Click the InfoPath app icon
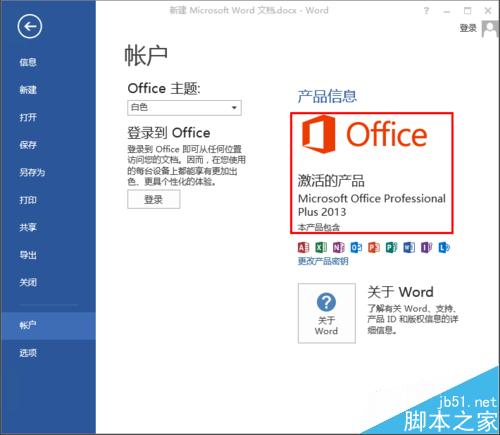Screen dimensions: 500x435 coord(427,247)
